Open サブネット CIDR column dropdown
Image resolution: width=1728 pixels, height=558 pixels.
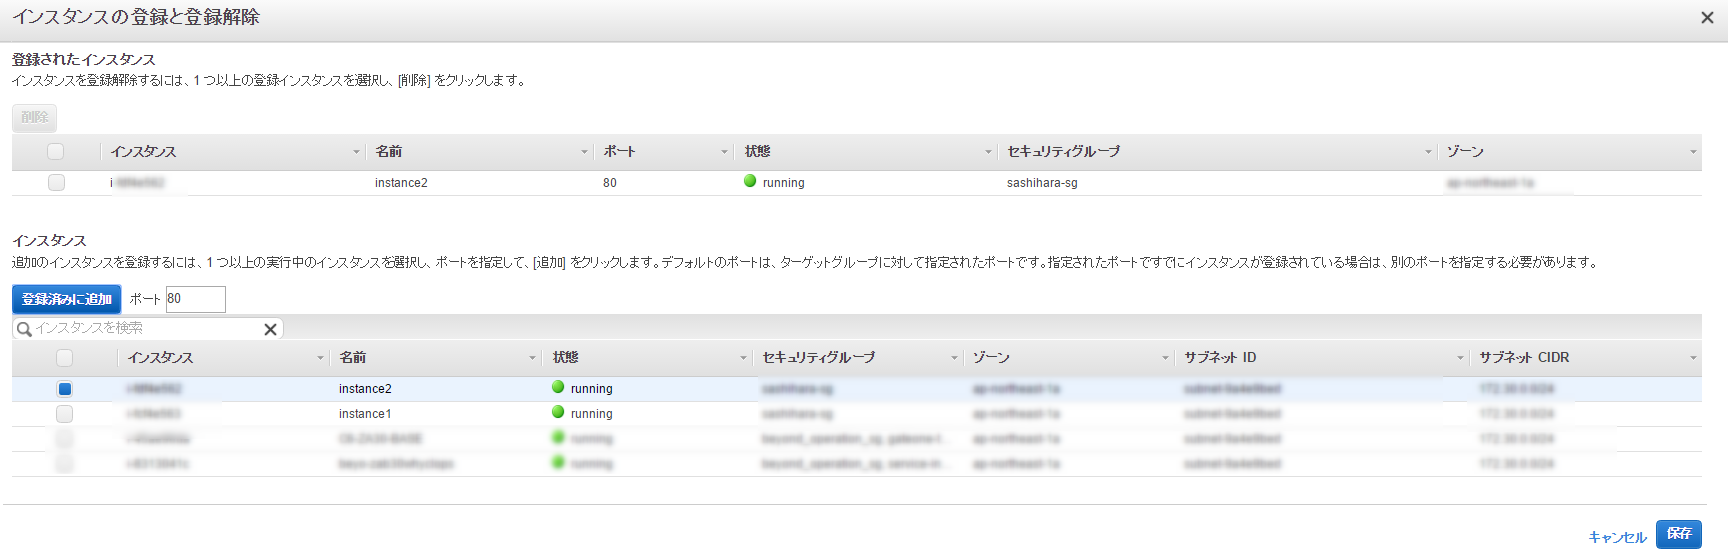tap(1693, 358)
